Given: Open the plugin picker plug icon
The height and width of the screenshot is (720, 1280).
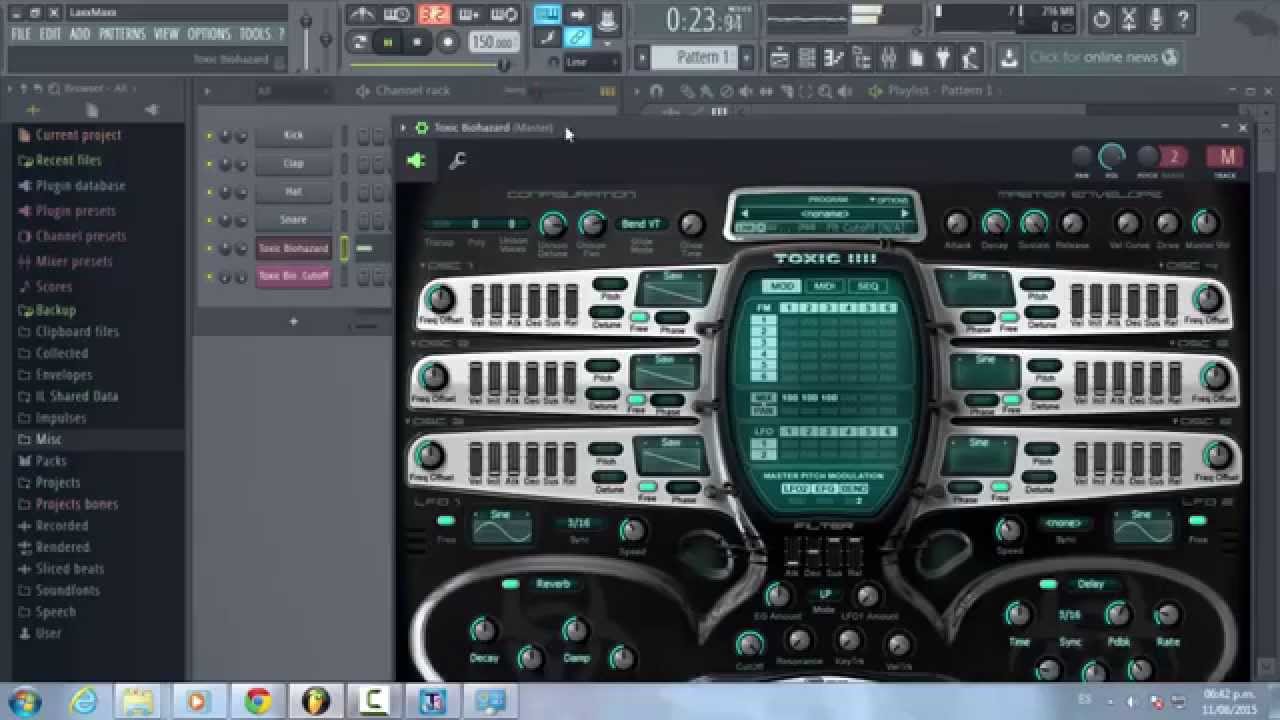Looking at the screenshot, I should tap(942, 58).
